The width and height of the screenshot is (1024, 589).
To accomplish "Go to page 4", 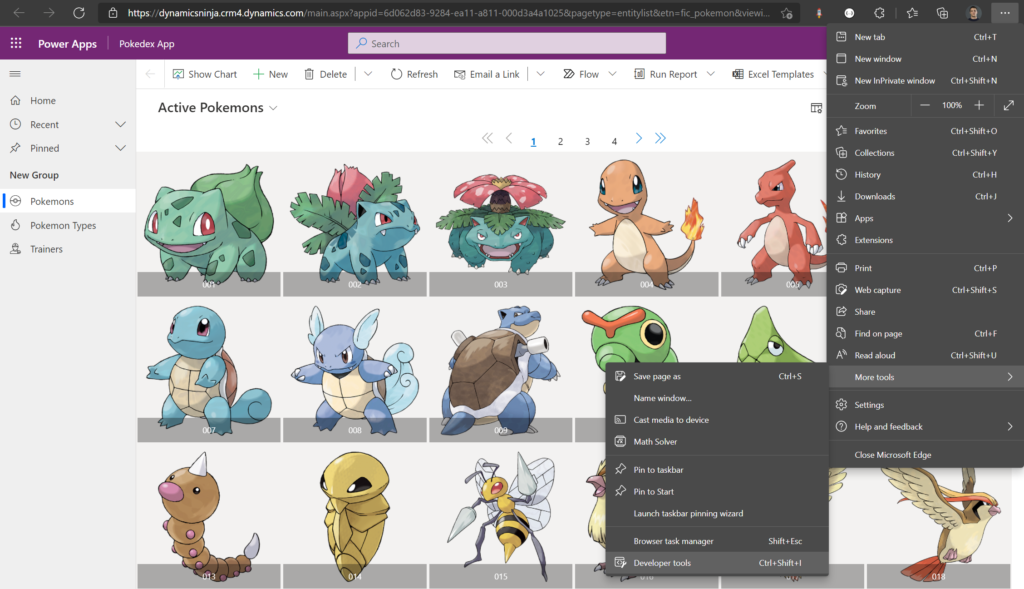I will [614, 141].
